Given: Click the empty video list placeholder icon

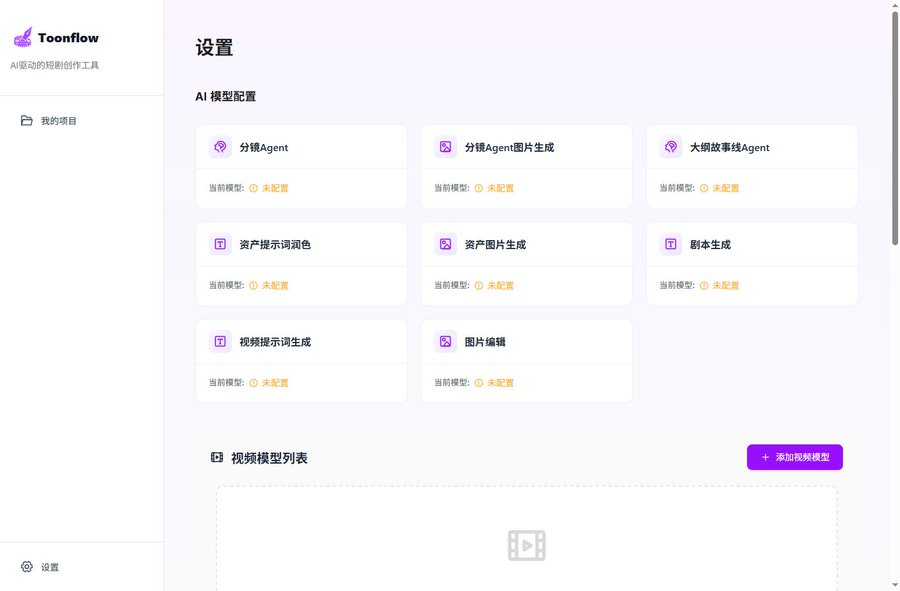Looking at the screenshot, I should point(526,545).
